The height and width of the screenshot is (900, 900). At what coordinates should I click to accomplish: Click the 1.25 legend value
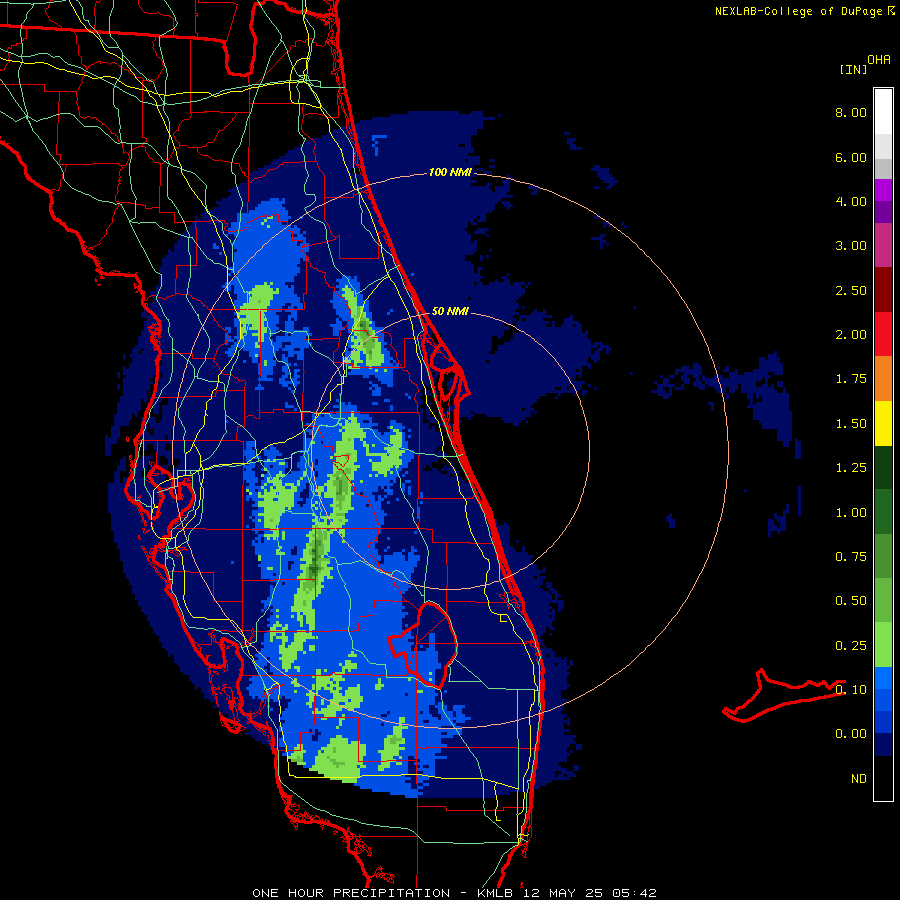click(851, 468)
